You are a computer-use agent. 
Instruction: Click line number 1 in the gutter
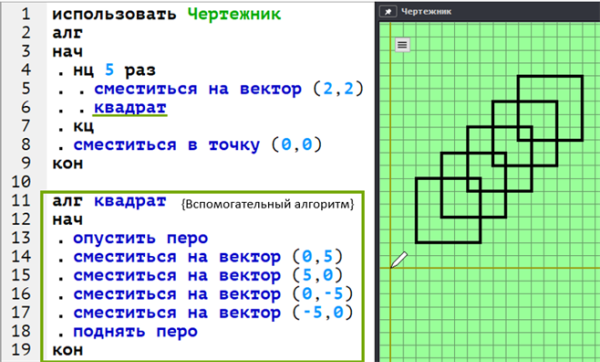pos(26,14)
